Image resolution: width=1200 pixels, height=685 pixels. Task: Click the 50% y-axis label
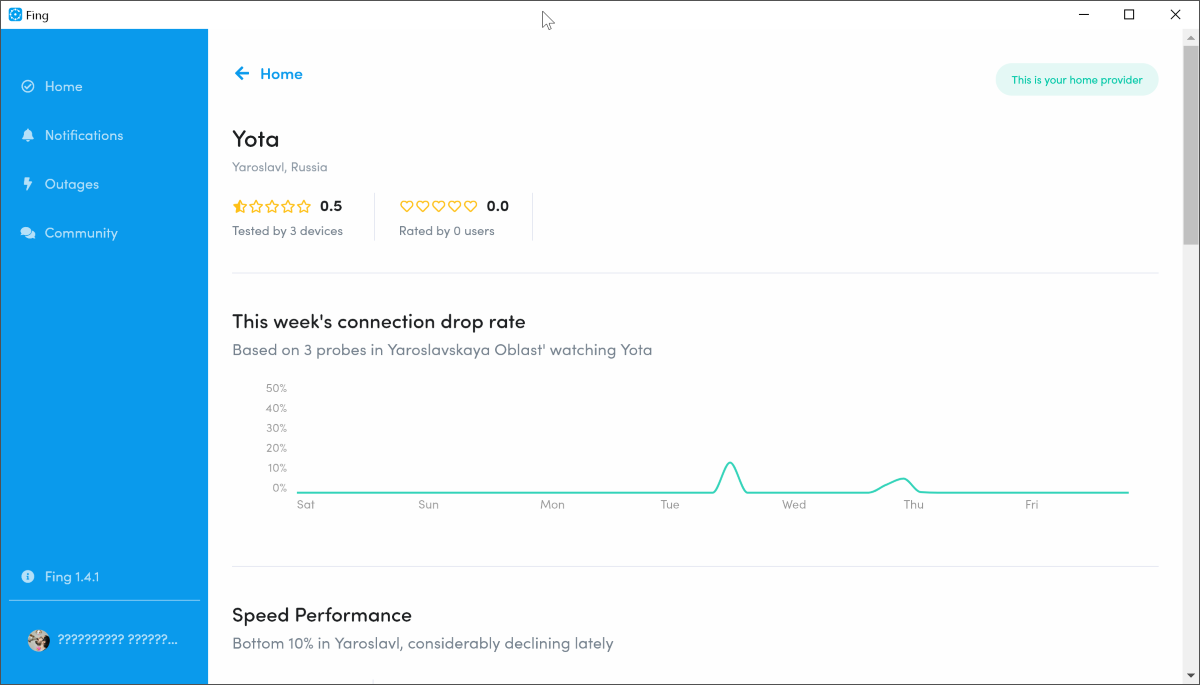pyautogui.click(x=276, y=388)
